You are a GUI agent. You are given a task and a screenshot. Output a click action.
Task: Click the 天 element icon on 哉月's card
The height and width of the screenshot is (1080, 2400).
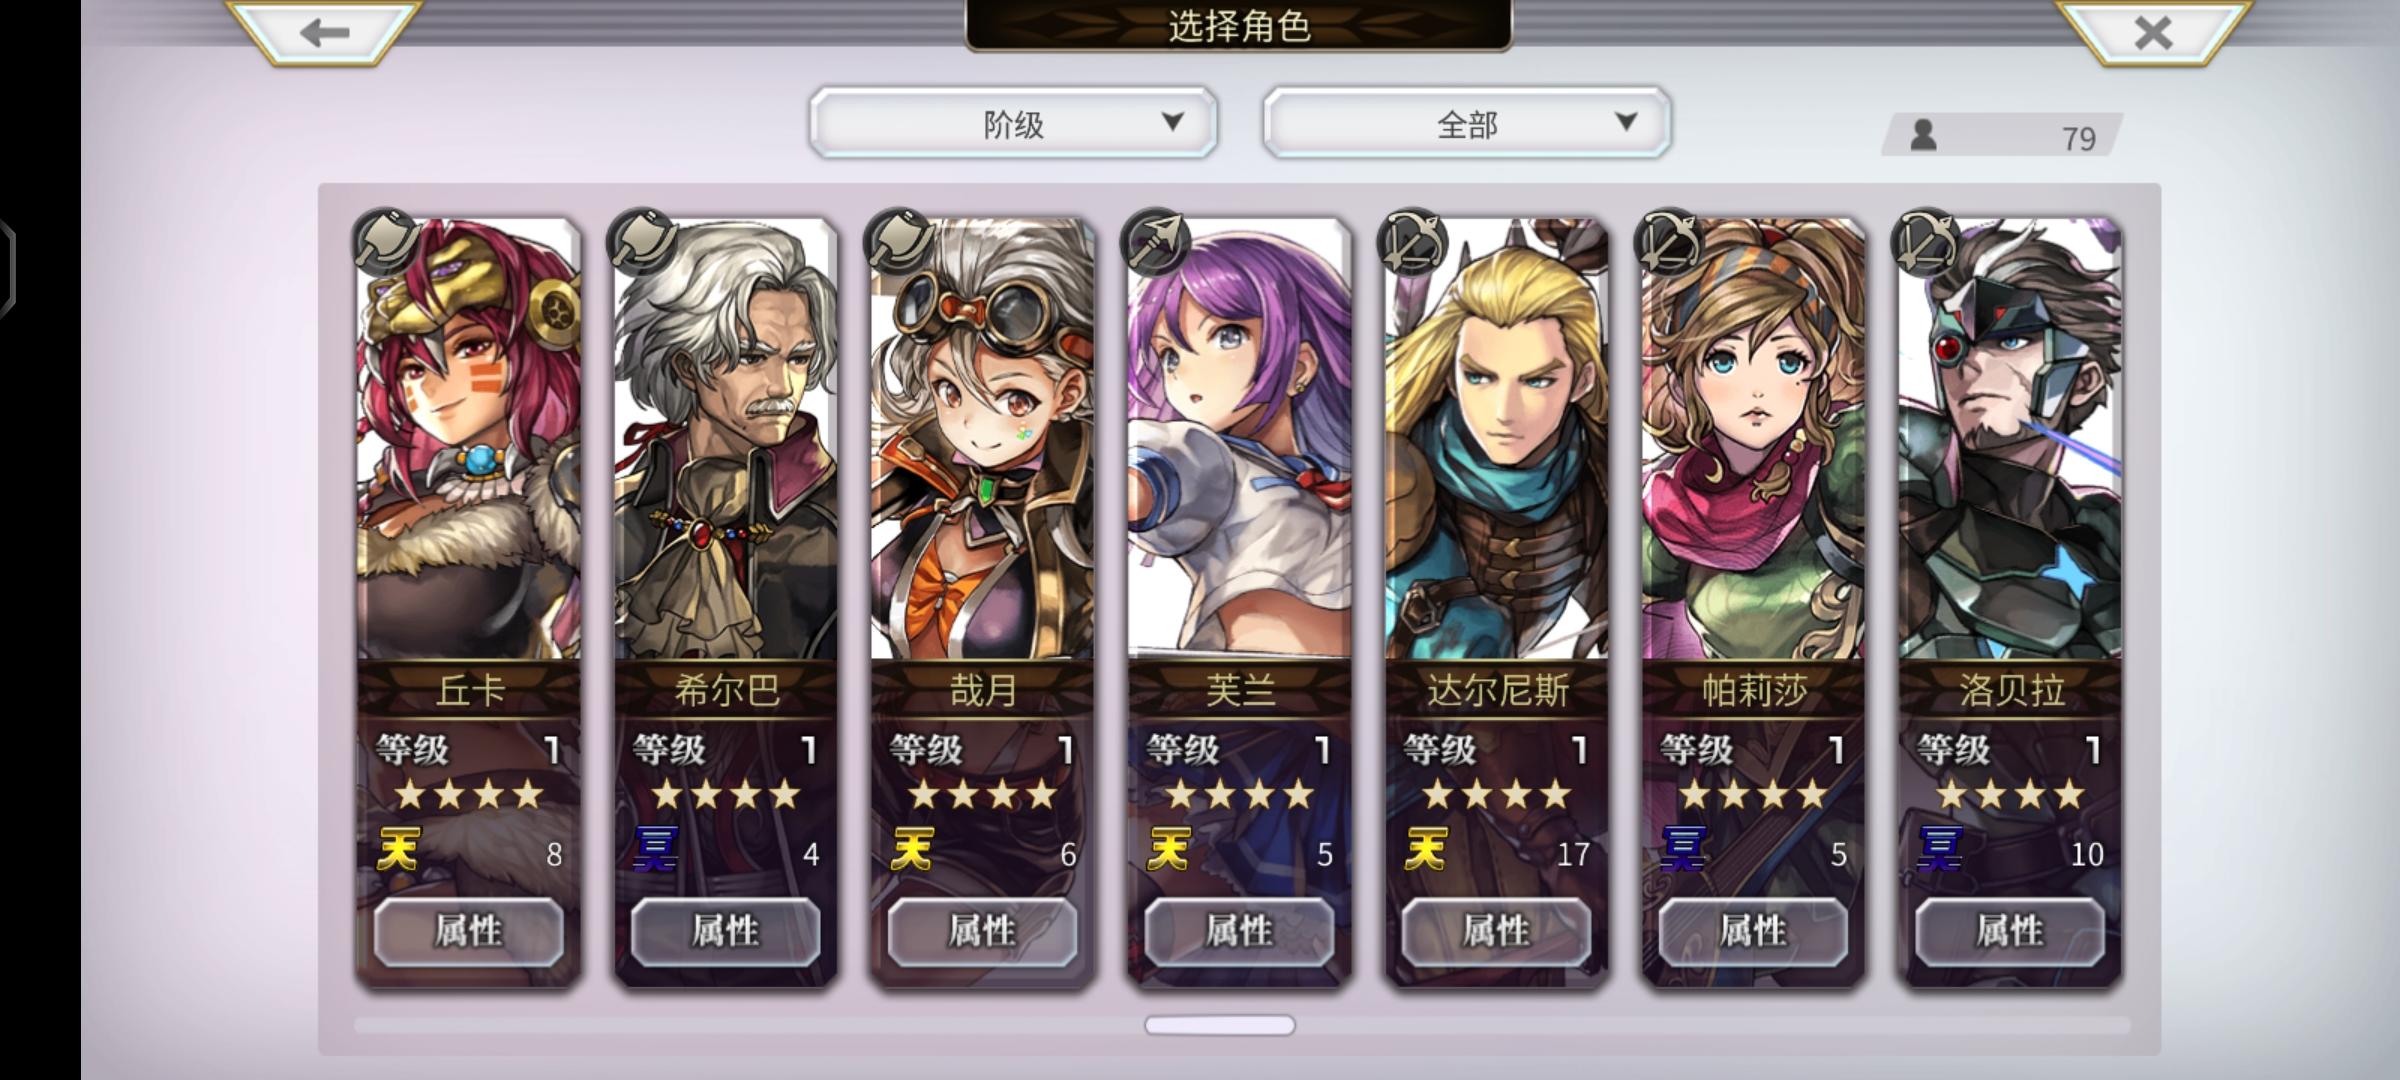(912, 851)
